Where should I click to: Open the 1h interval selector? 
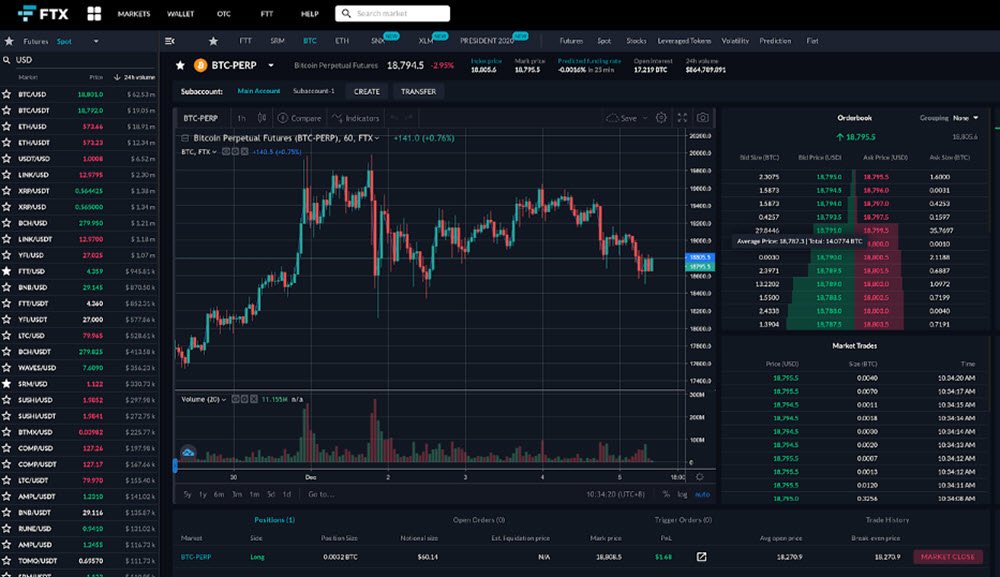pos(241,118)
